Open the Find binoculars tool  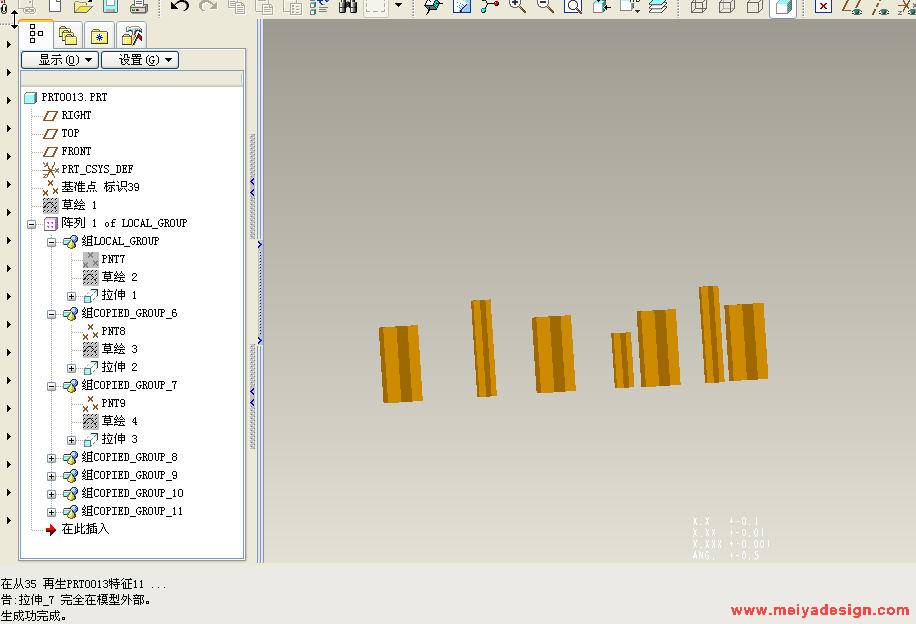coord(348,6)
